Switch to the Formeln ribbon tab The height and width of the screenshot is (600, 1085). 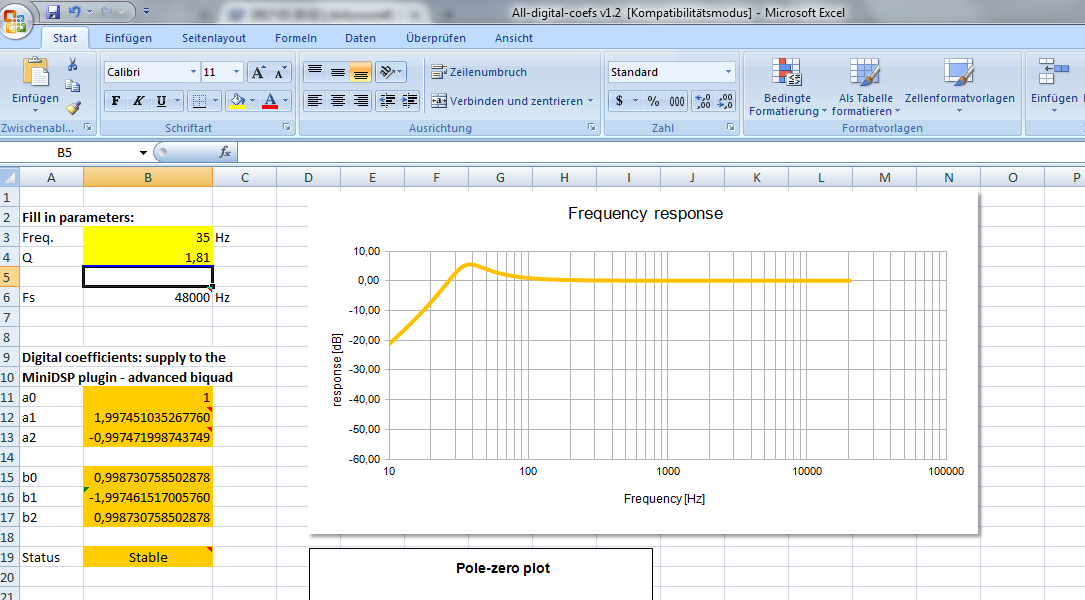tap(296, 38)
